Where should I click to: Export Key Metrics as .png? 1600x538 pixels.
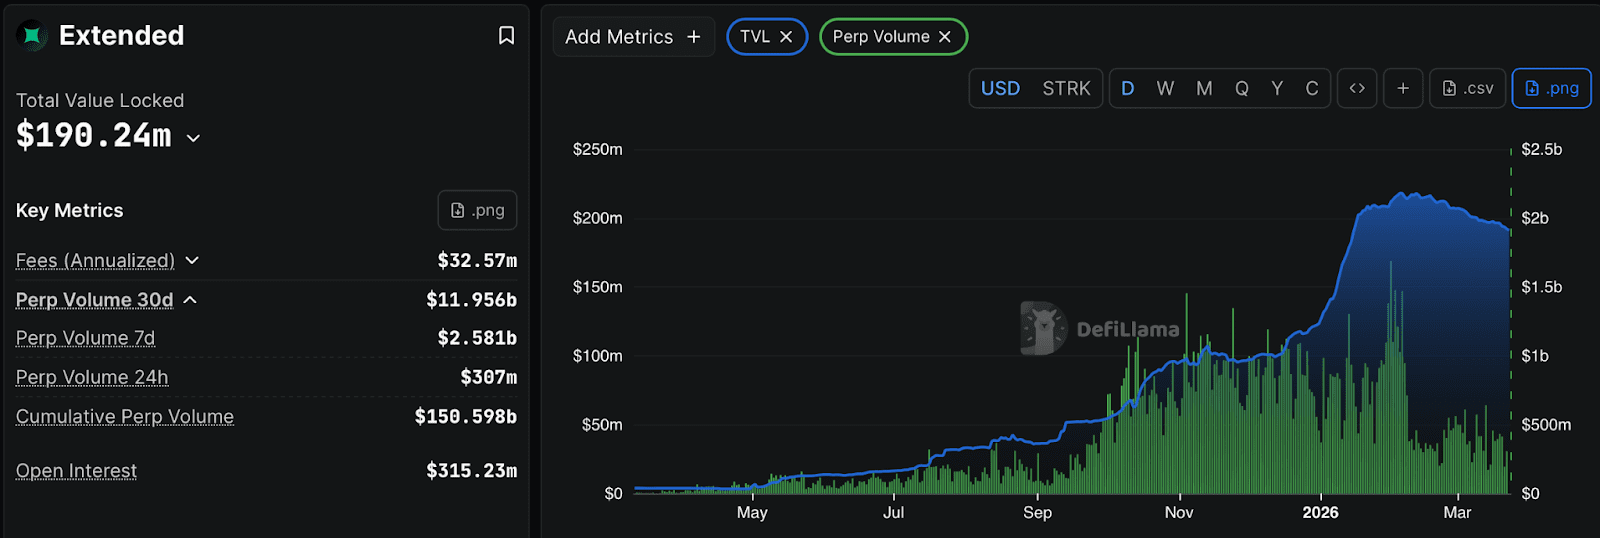477,210
